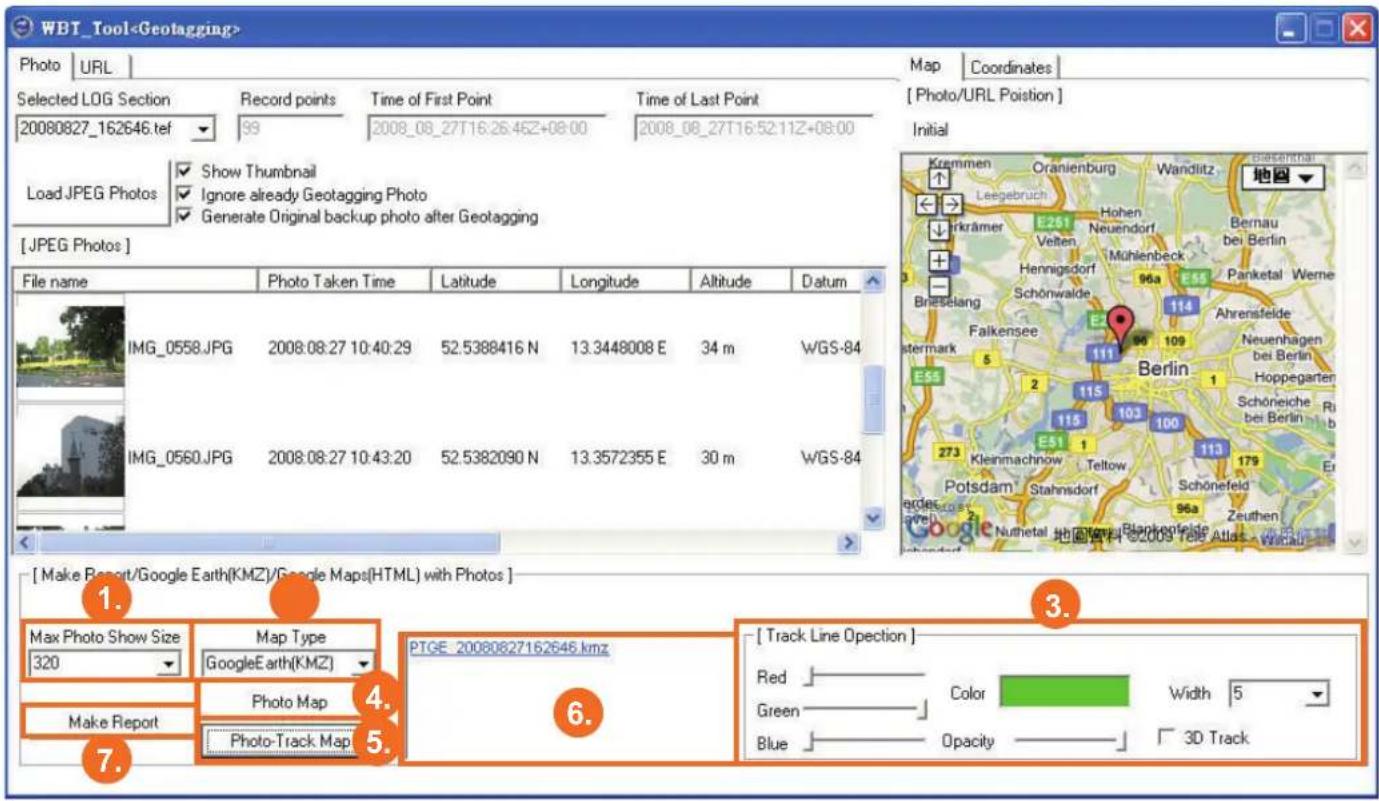Image resolution: width=1379 pixels, height=801 pixels.
Task: Pan the map right with the arrow
Action: coord(951,203)
